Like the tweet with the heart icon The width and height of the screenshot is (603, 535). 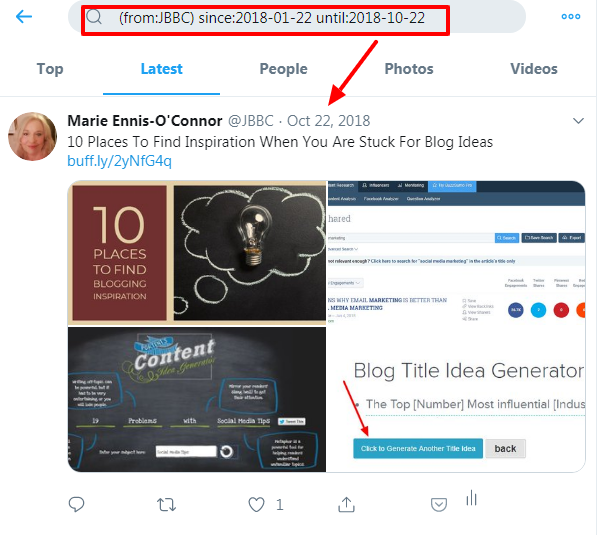tap(257, 504)
